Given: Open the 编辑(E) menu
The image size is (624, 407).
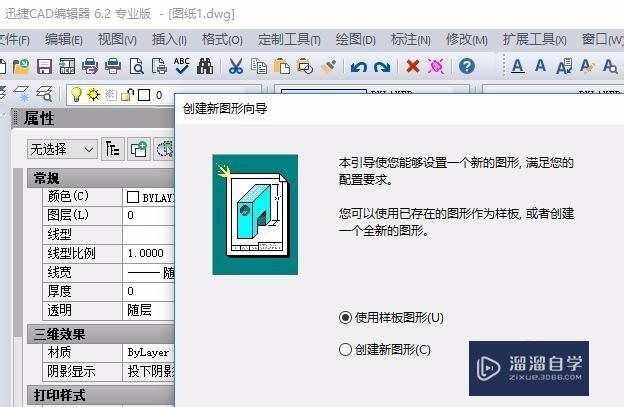Looking at the screenshot, I should (64, 40).
